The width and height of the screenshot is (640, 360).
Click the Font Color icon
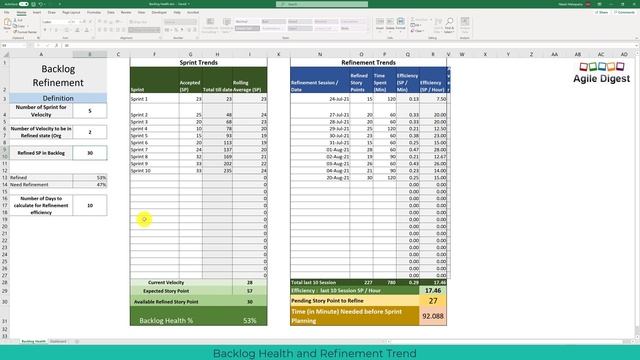click(86, 30)
